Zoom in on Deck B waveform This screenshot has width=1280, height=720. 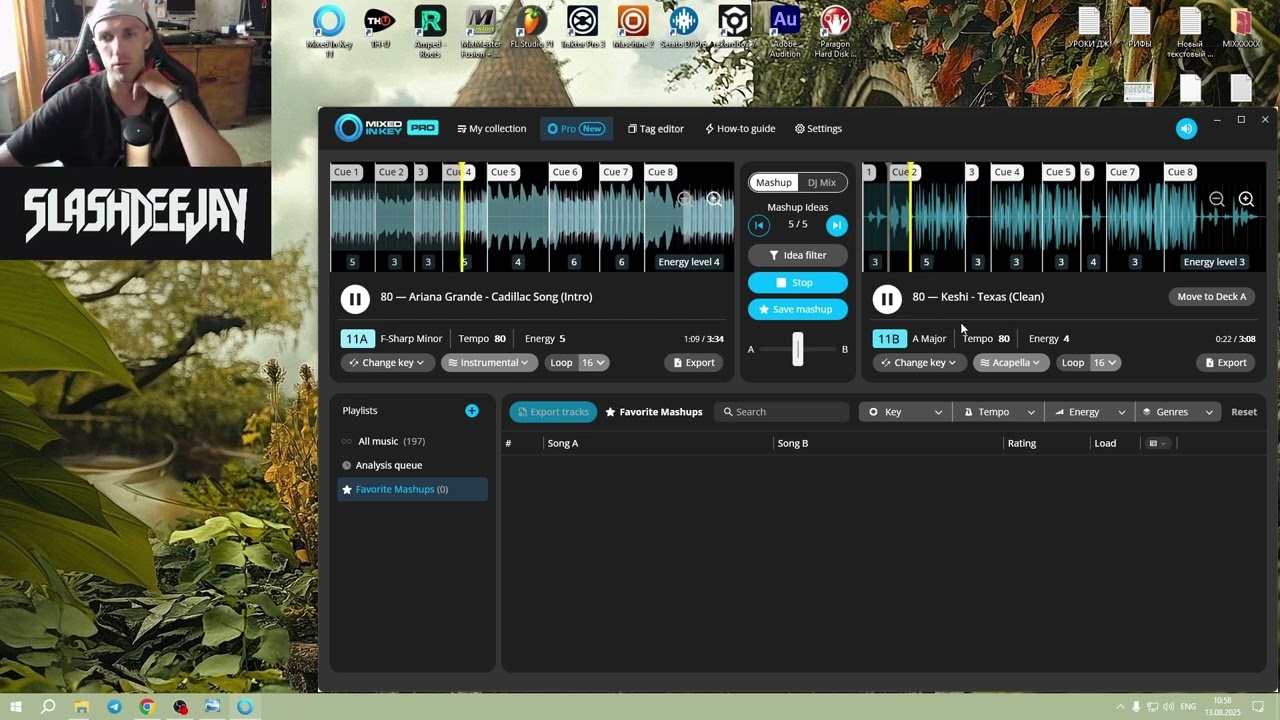click(x=1246, y=199)
